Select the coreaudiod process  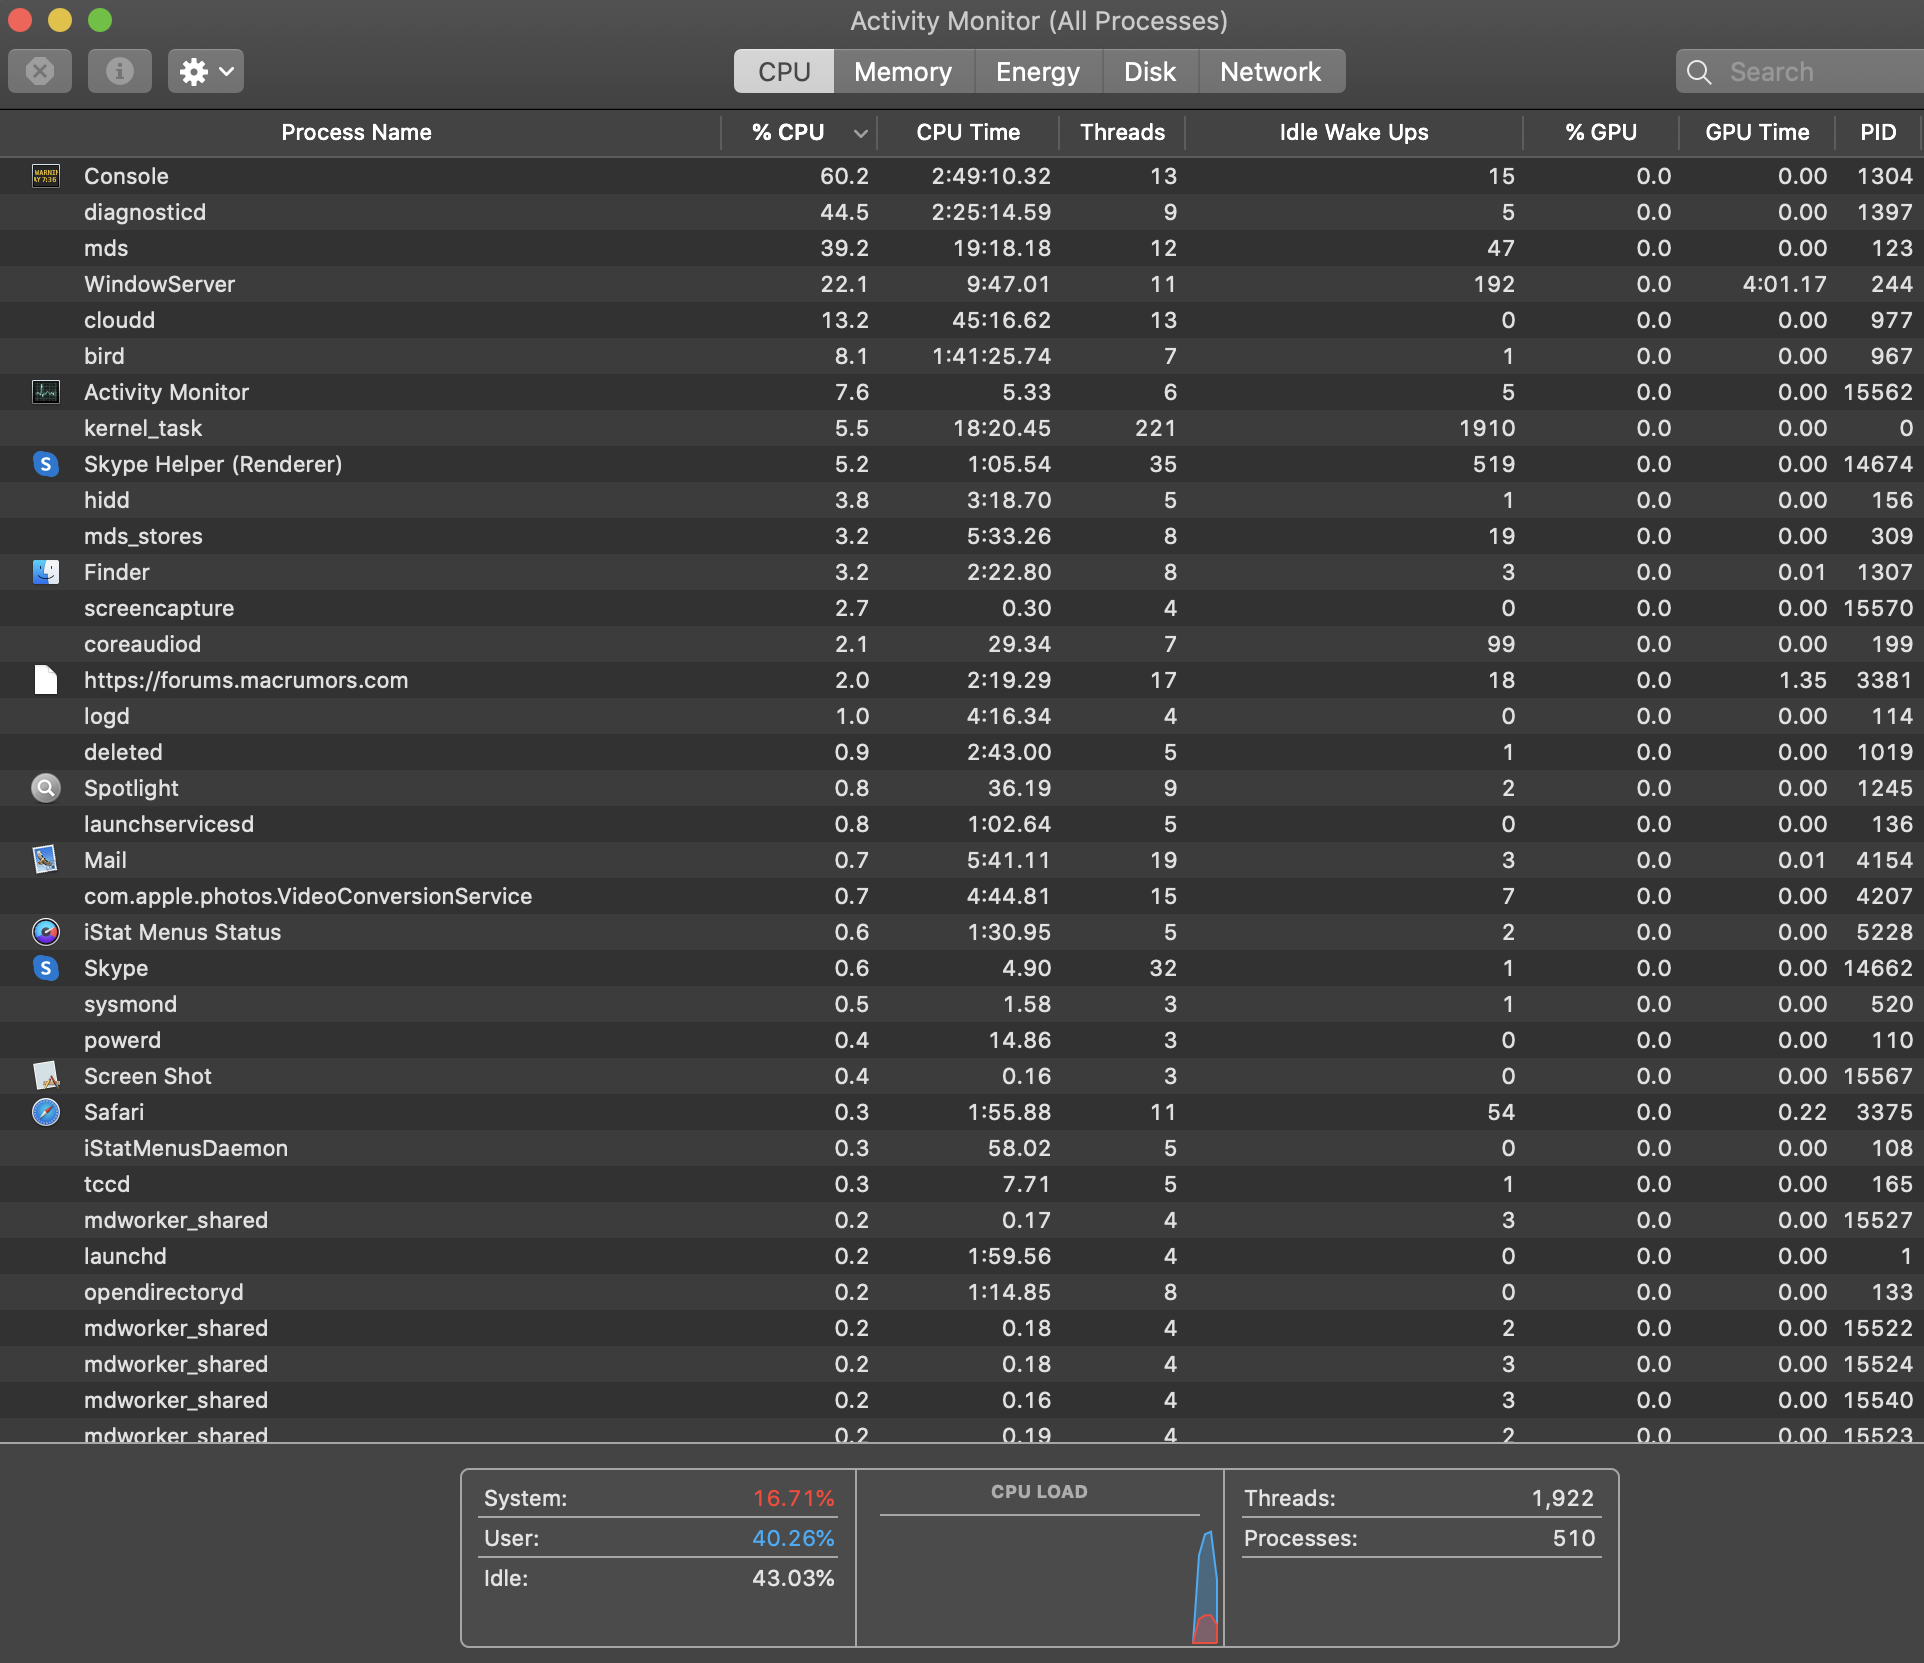(962, 644)
